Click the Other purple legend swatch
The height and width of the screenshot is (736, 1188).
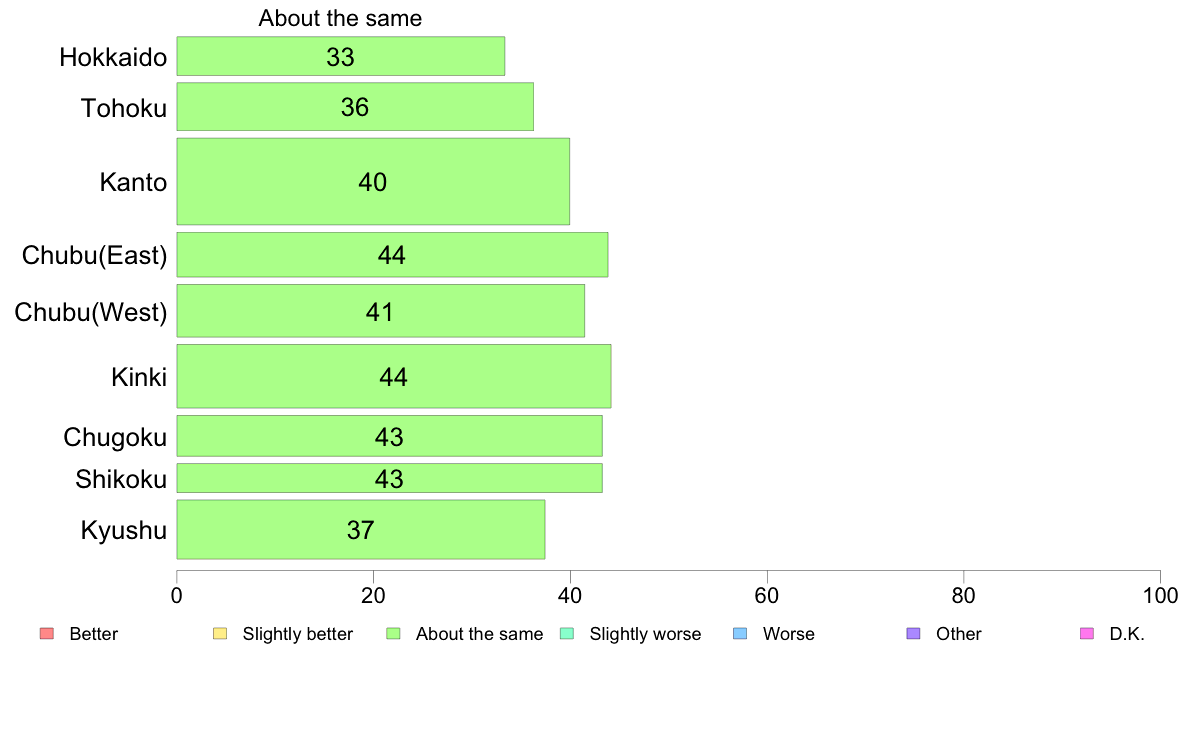click(x=914, y=634)
